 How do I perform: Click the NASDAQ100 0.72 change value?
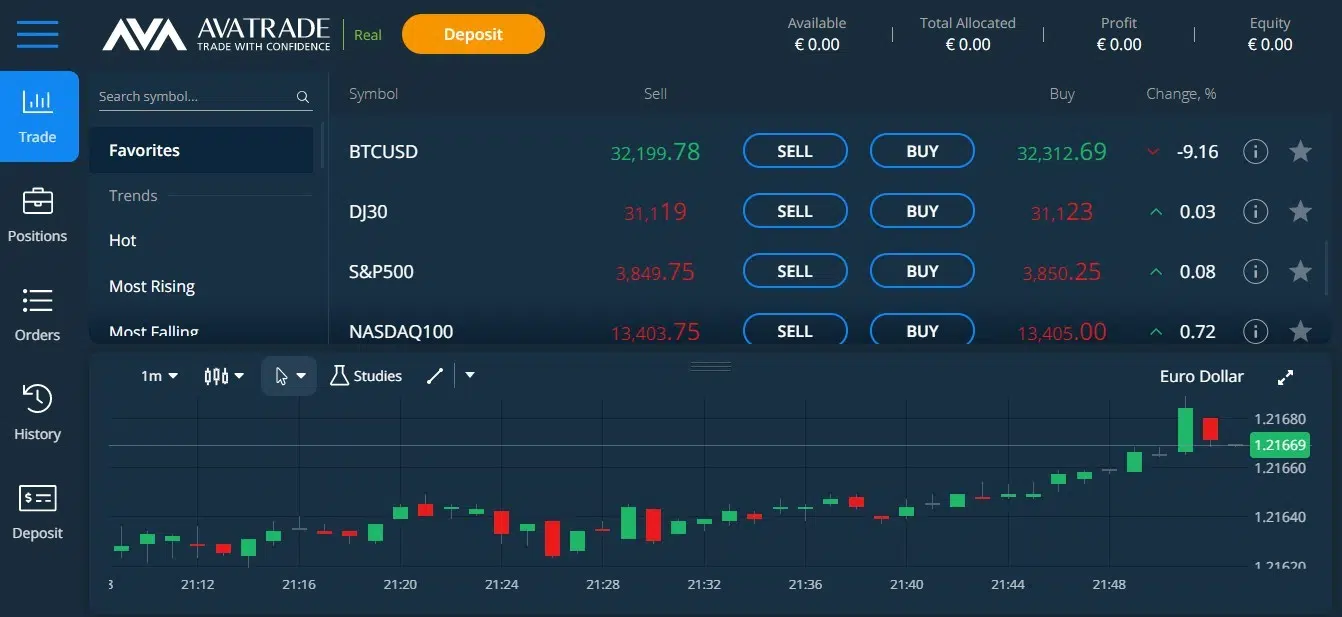point(1198,332)
